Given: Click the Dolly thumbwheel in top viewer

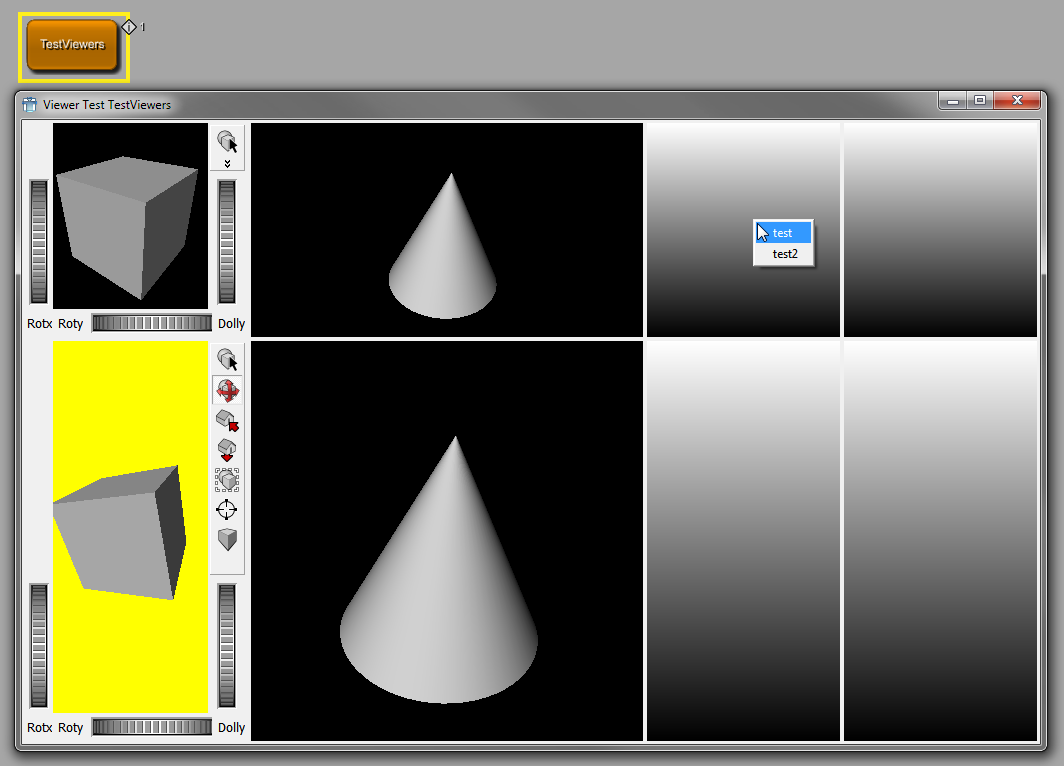Looking at the screenshot, I should pos(227,241).
